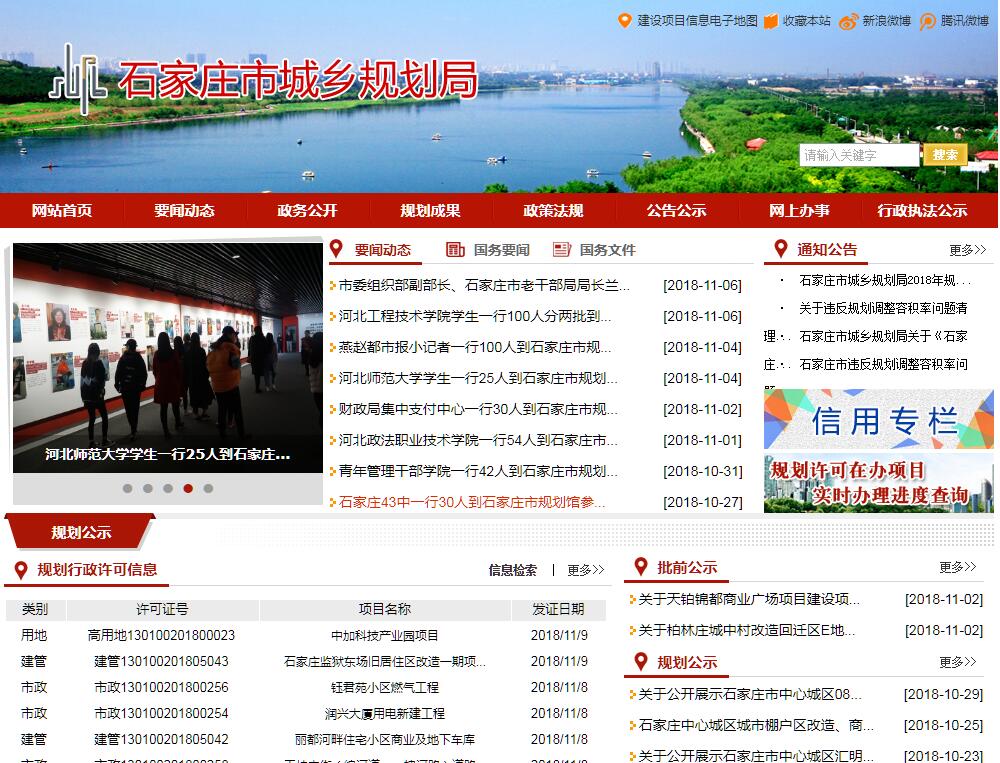Select the fifth carousel dot indicator
The height and width of the screenshot is (763, 1000).
[208, 489]
